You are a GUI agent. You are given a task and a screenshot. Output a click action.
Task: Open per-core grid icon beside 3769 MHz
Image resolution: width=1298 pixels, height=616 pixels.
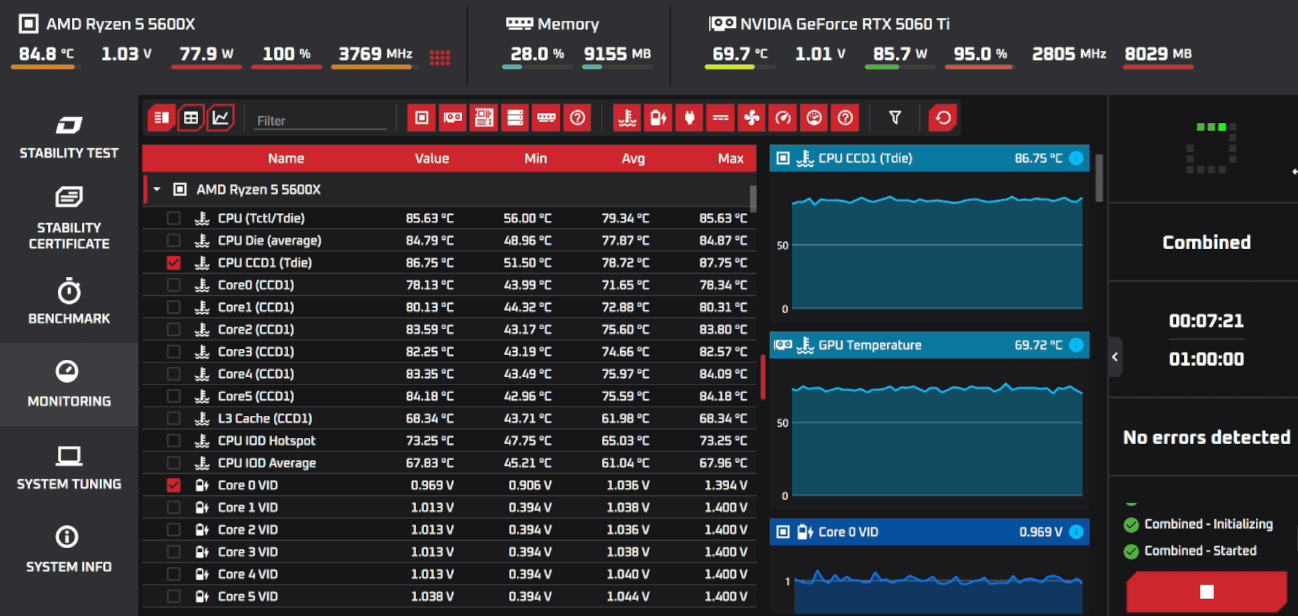tap(439, 57)
